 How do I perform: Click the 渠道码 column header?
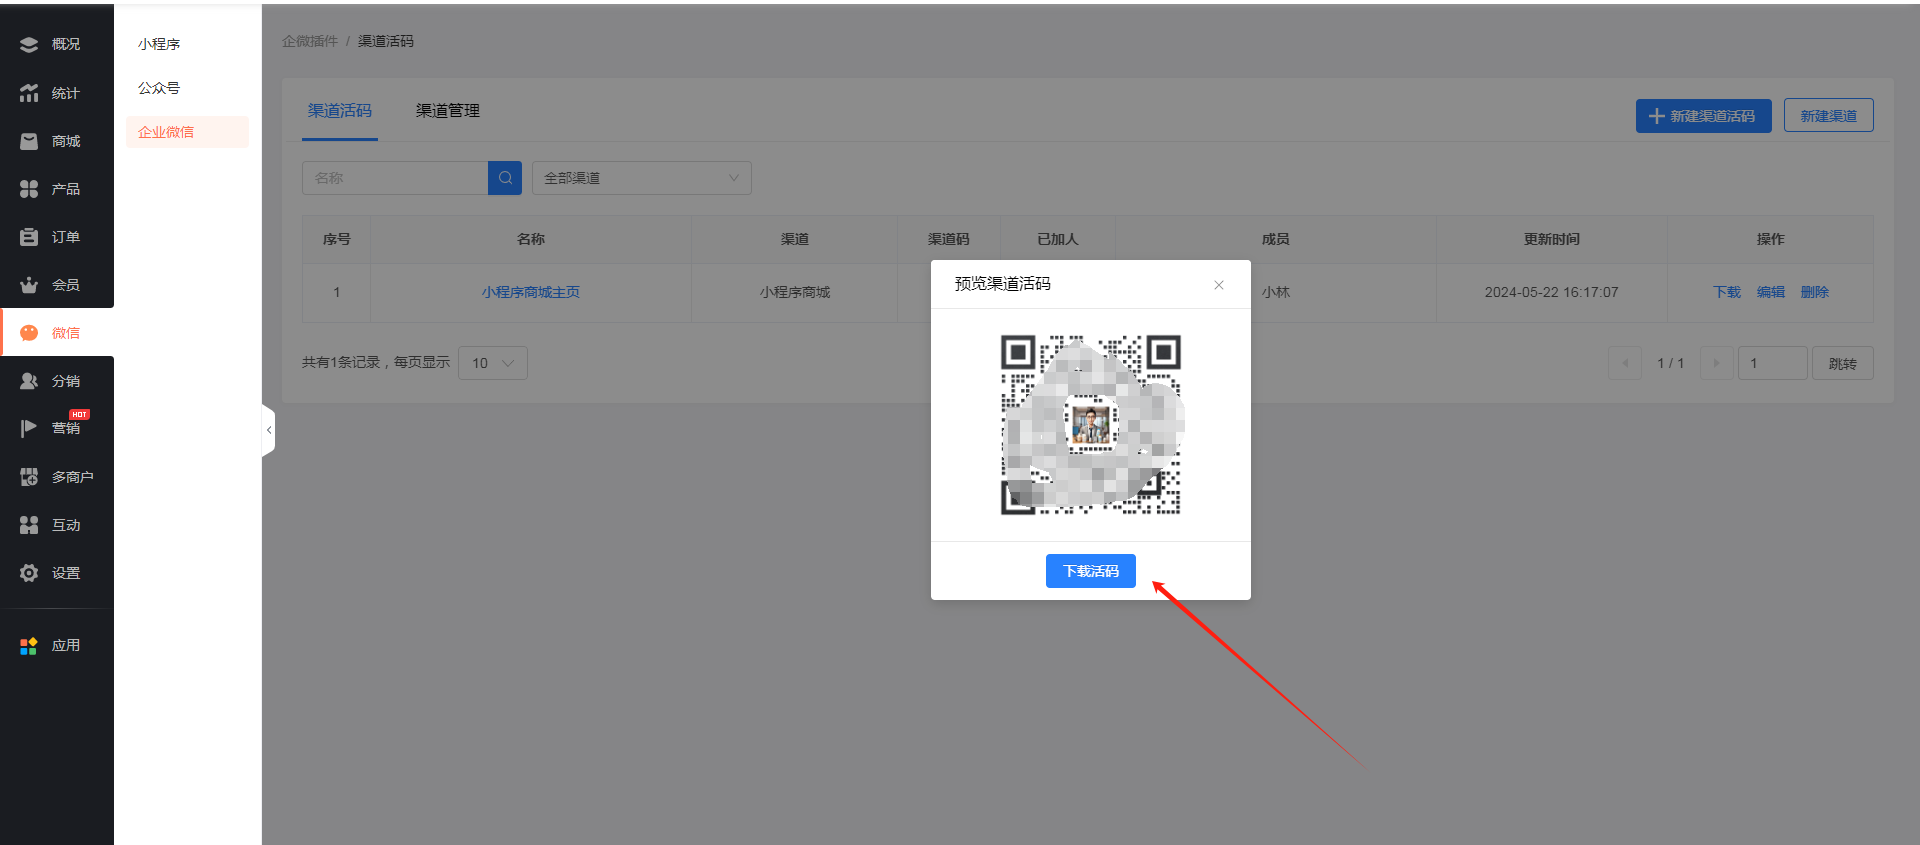[x=949, y=239]
